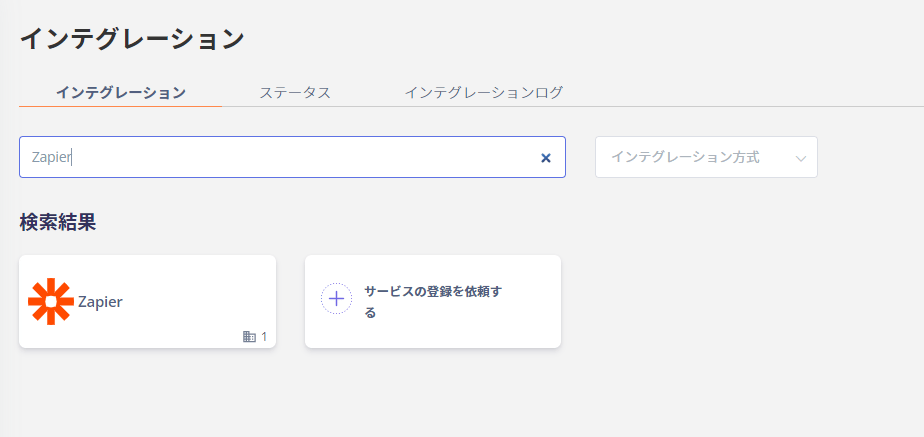Click the インテグレーション page title

[132, 39]
